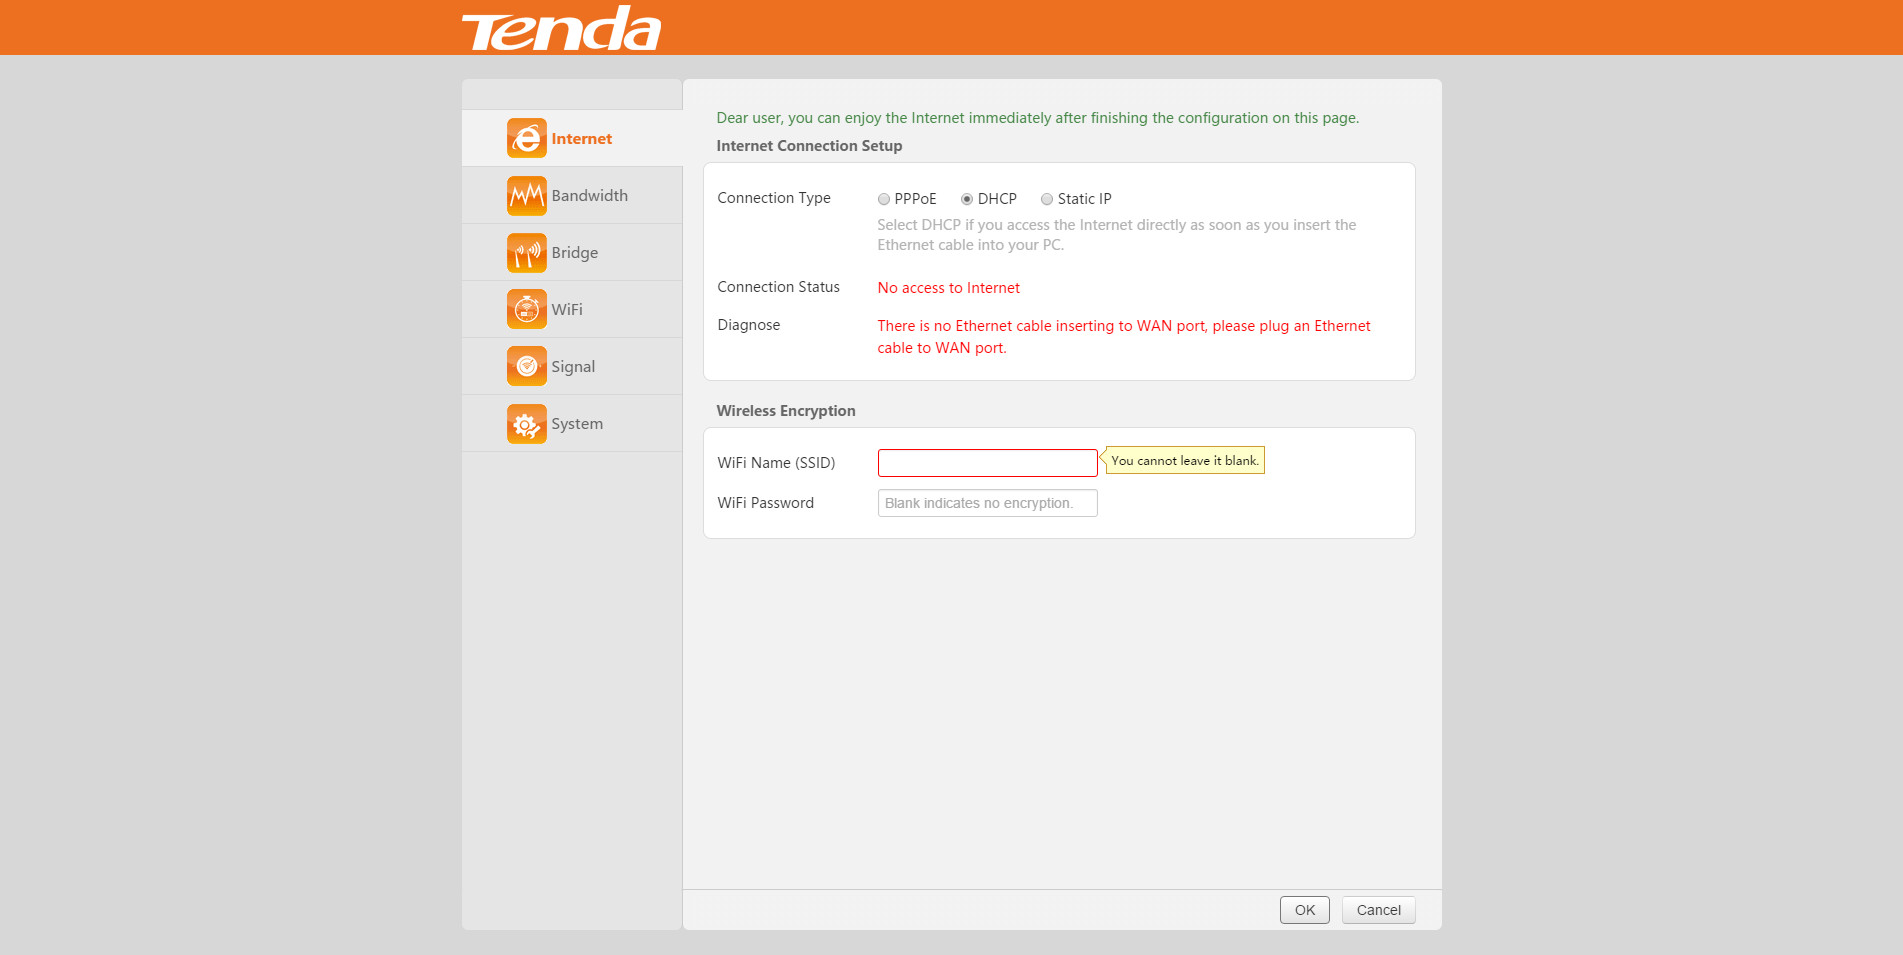Viewport: 1903px width, 955px height.
Task: Open the Signal menu label
Action: point(573,367)
